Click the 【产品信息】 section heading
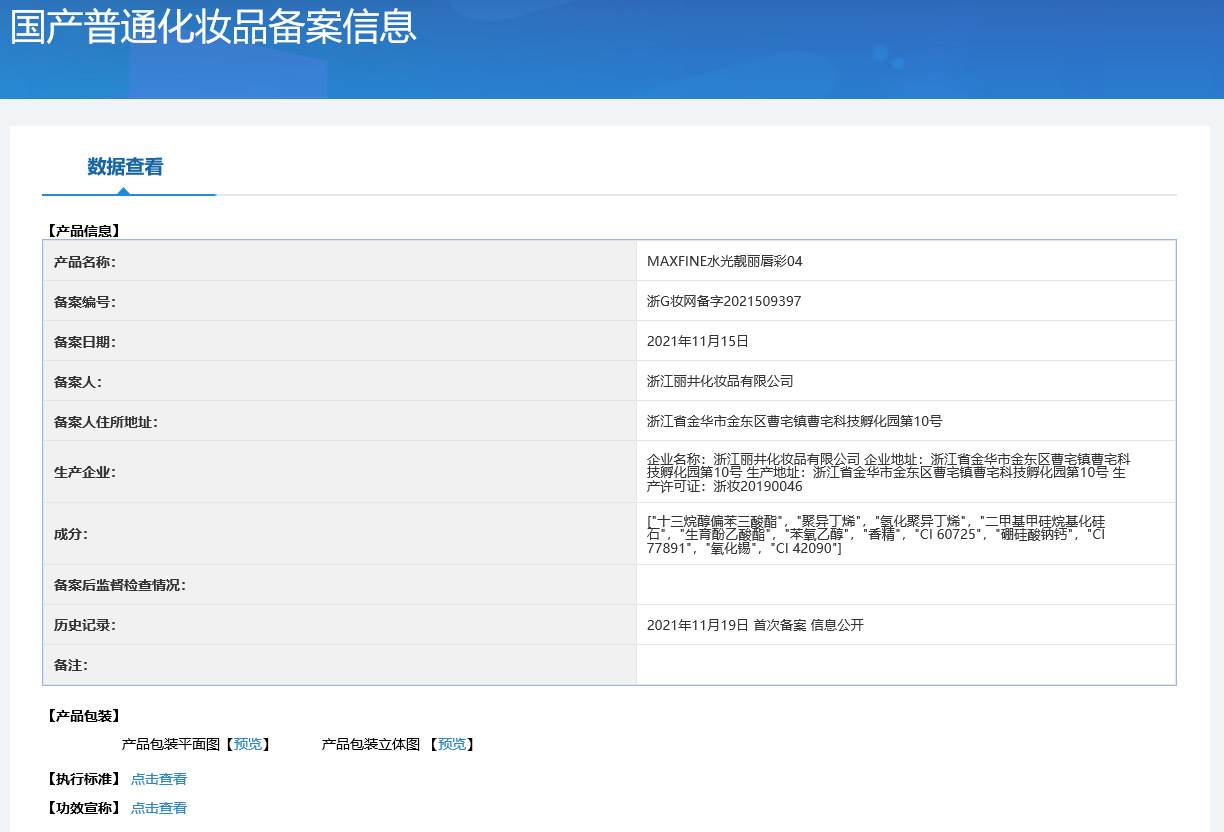1224x832 pixels. click(82, 231)
